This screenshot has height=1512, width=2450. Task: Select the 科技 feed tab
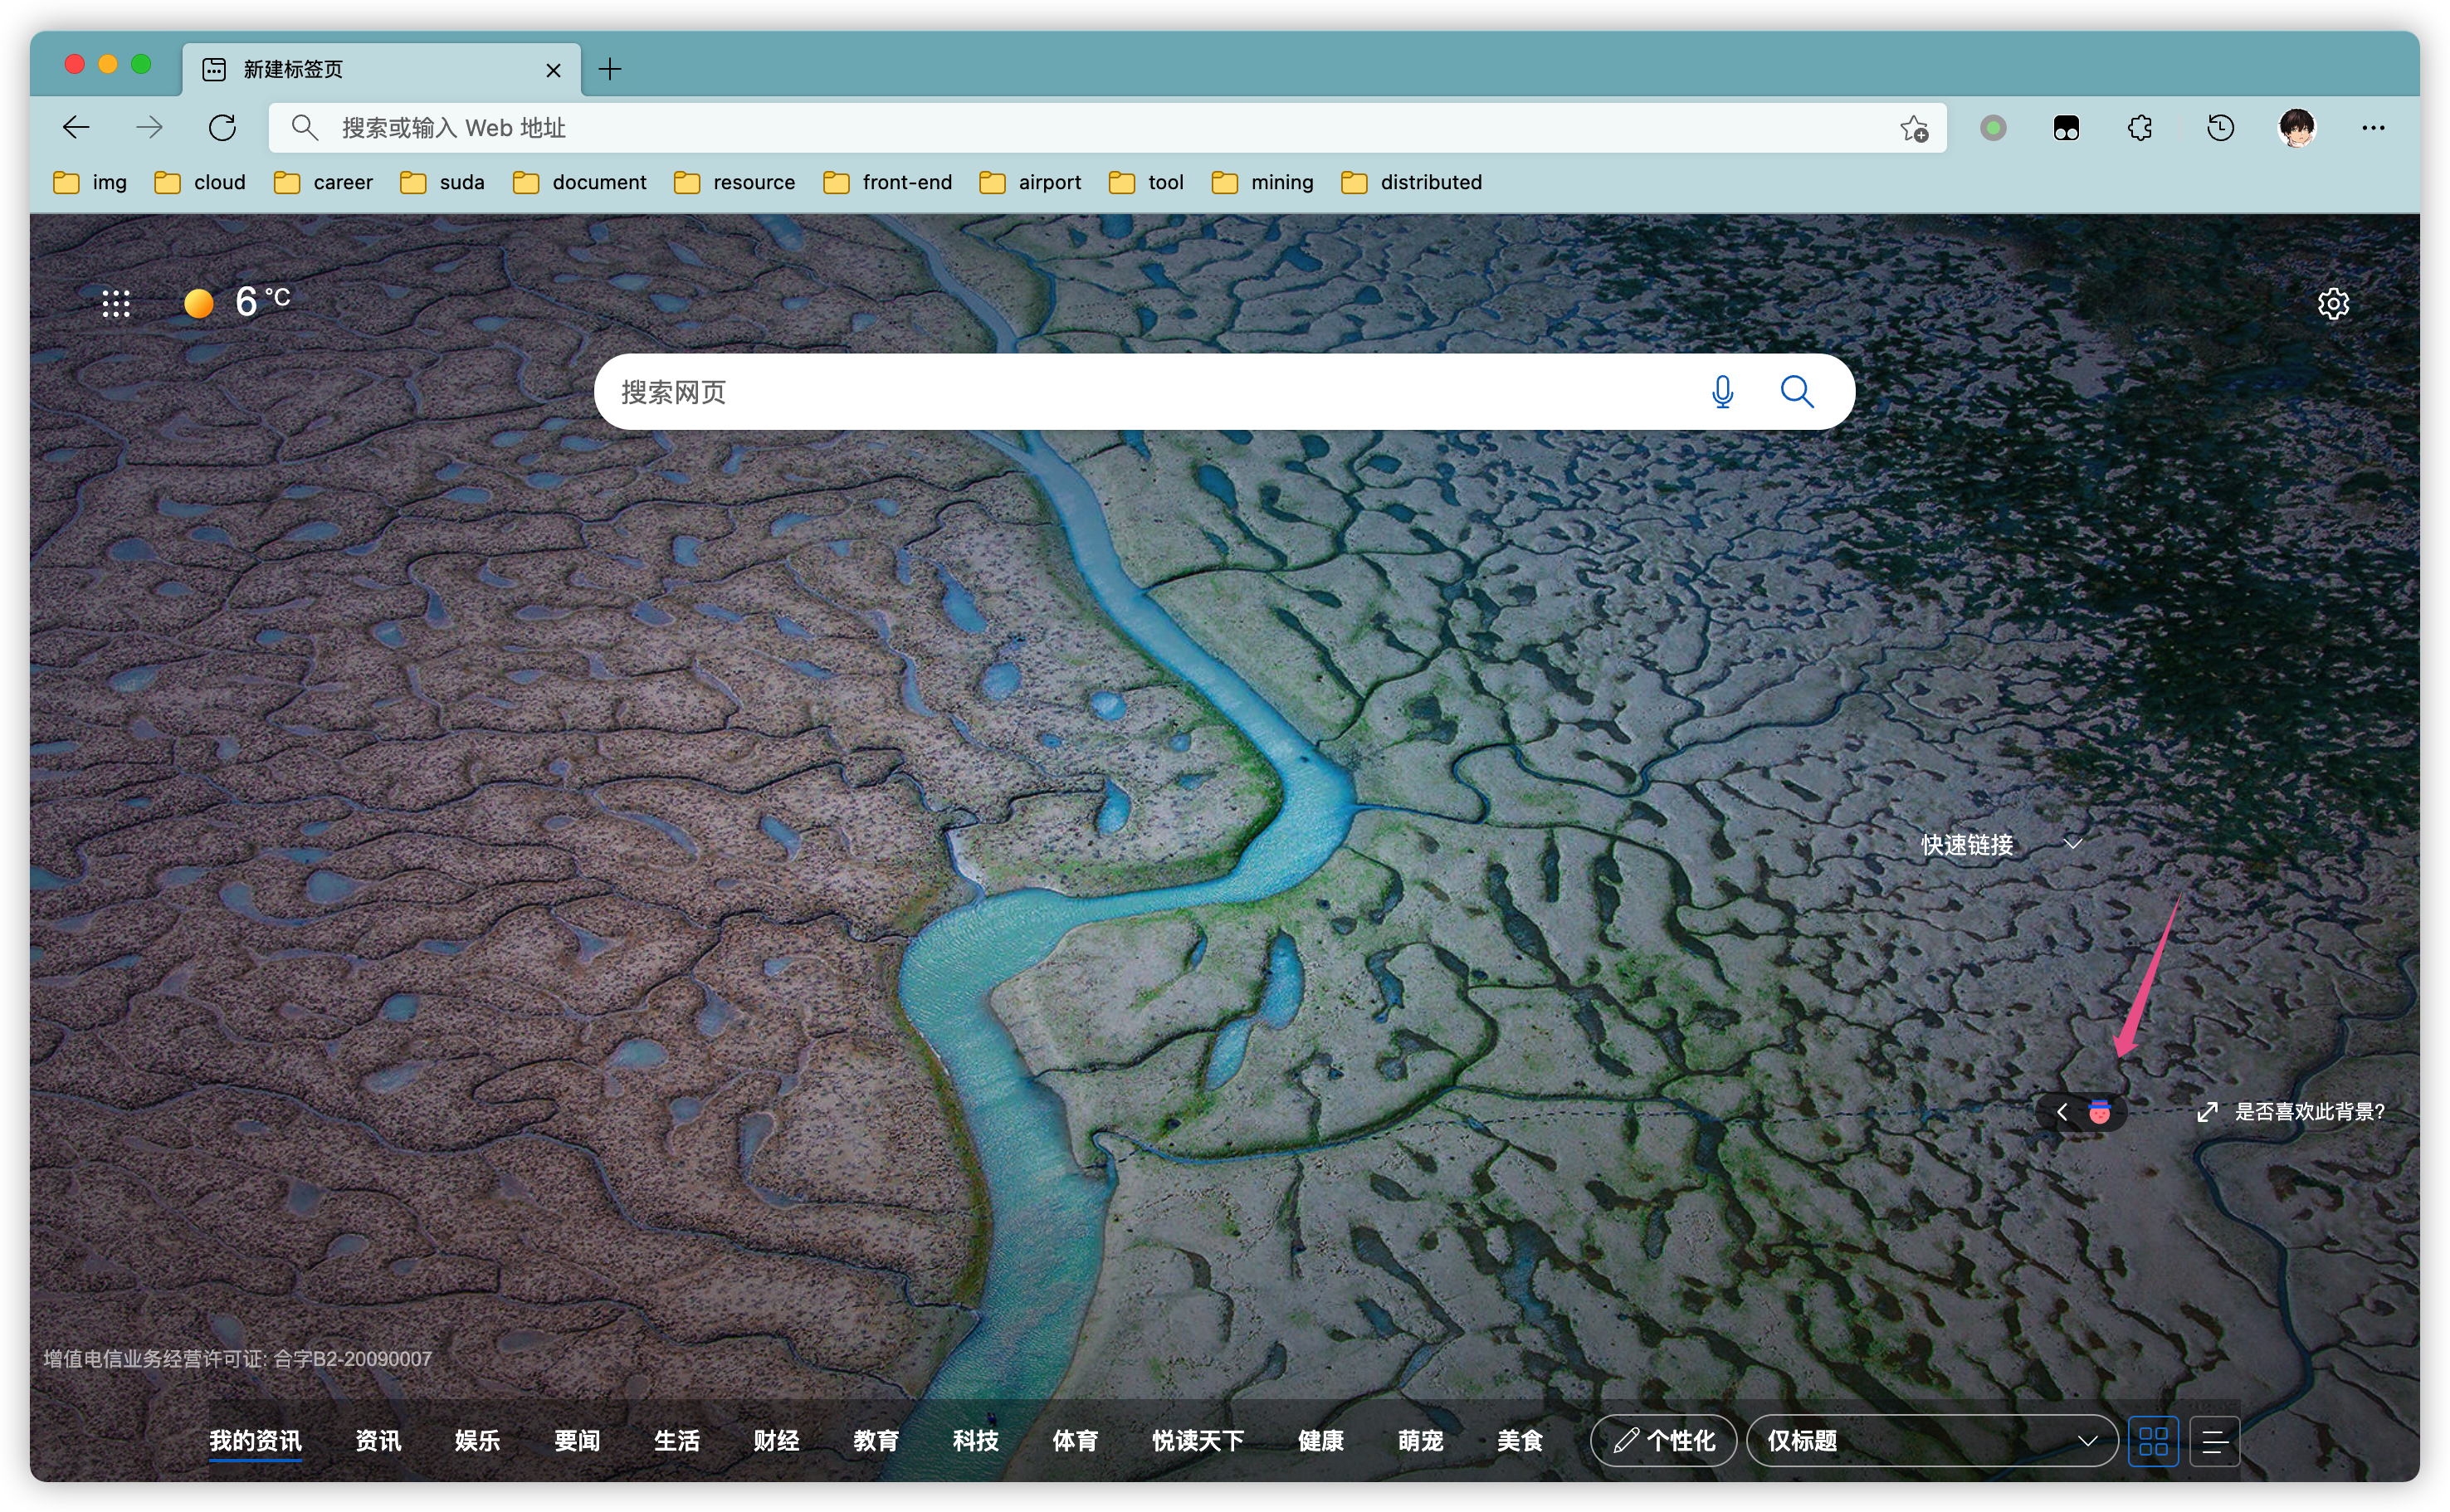coord(975,1441)
